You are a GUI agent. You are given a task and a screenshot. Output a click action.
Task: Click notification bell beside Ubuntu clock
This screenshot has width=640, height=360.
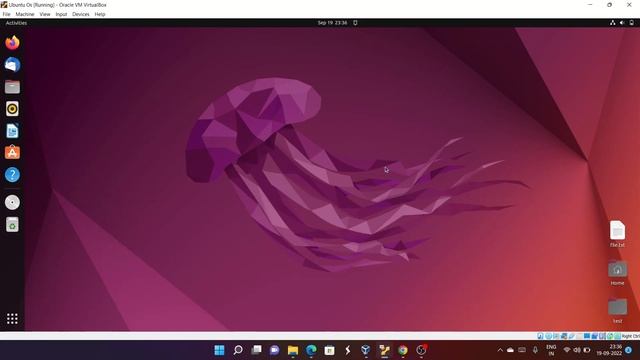click(355, 23)
